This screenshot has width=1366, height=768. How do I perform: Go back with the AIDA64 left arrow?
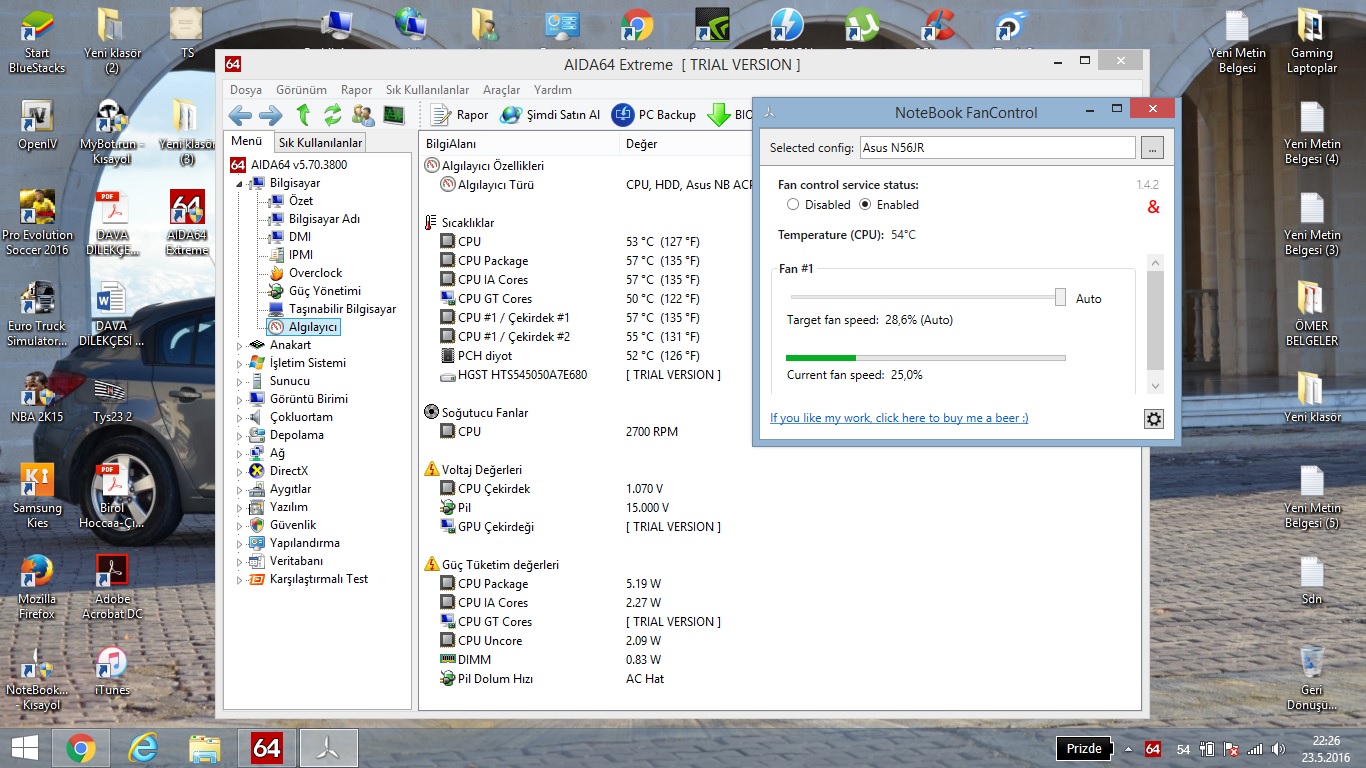(240, 115)
